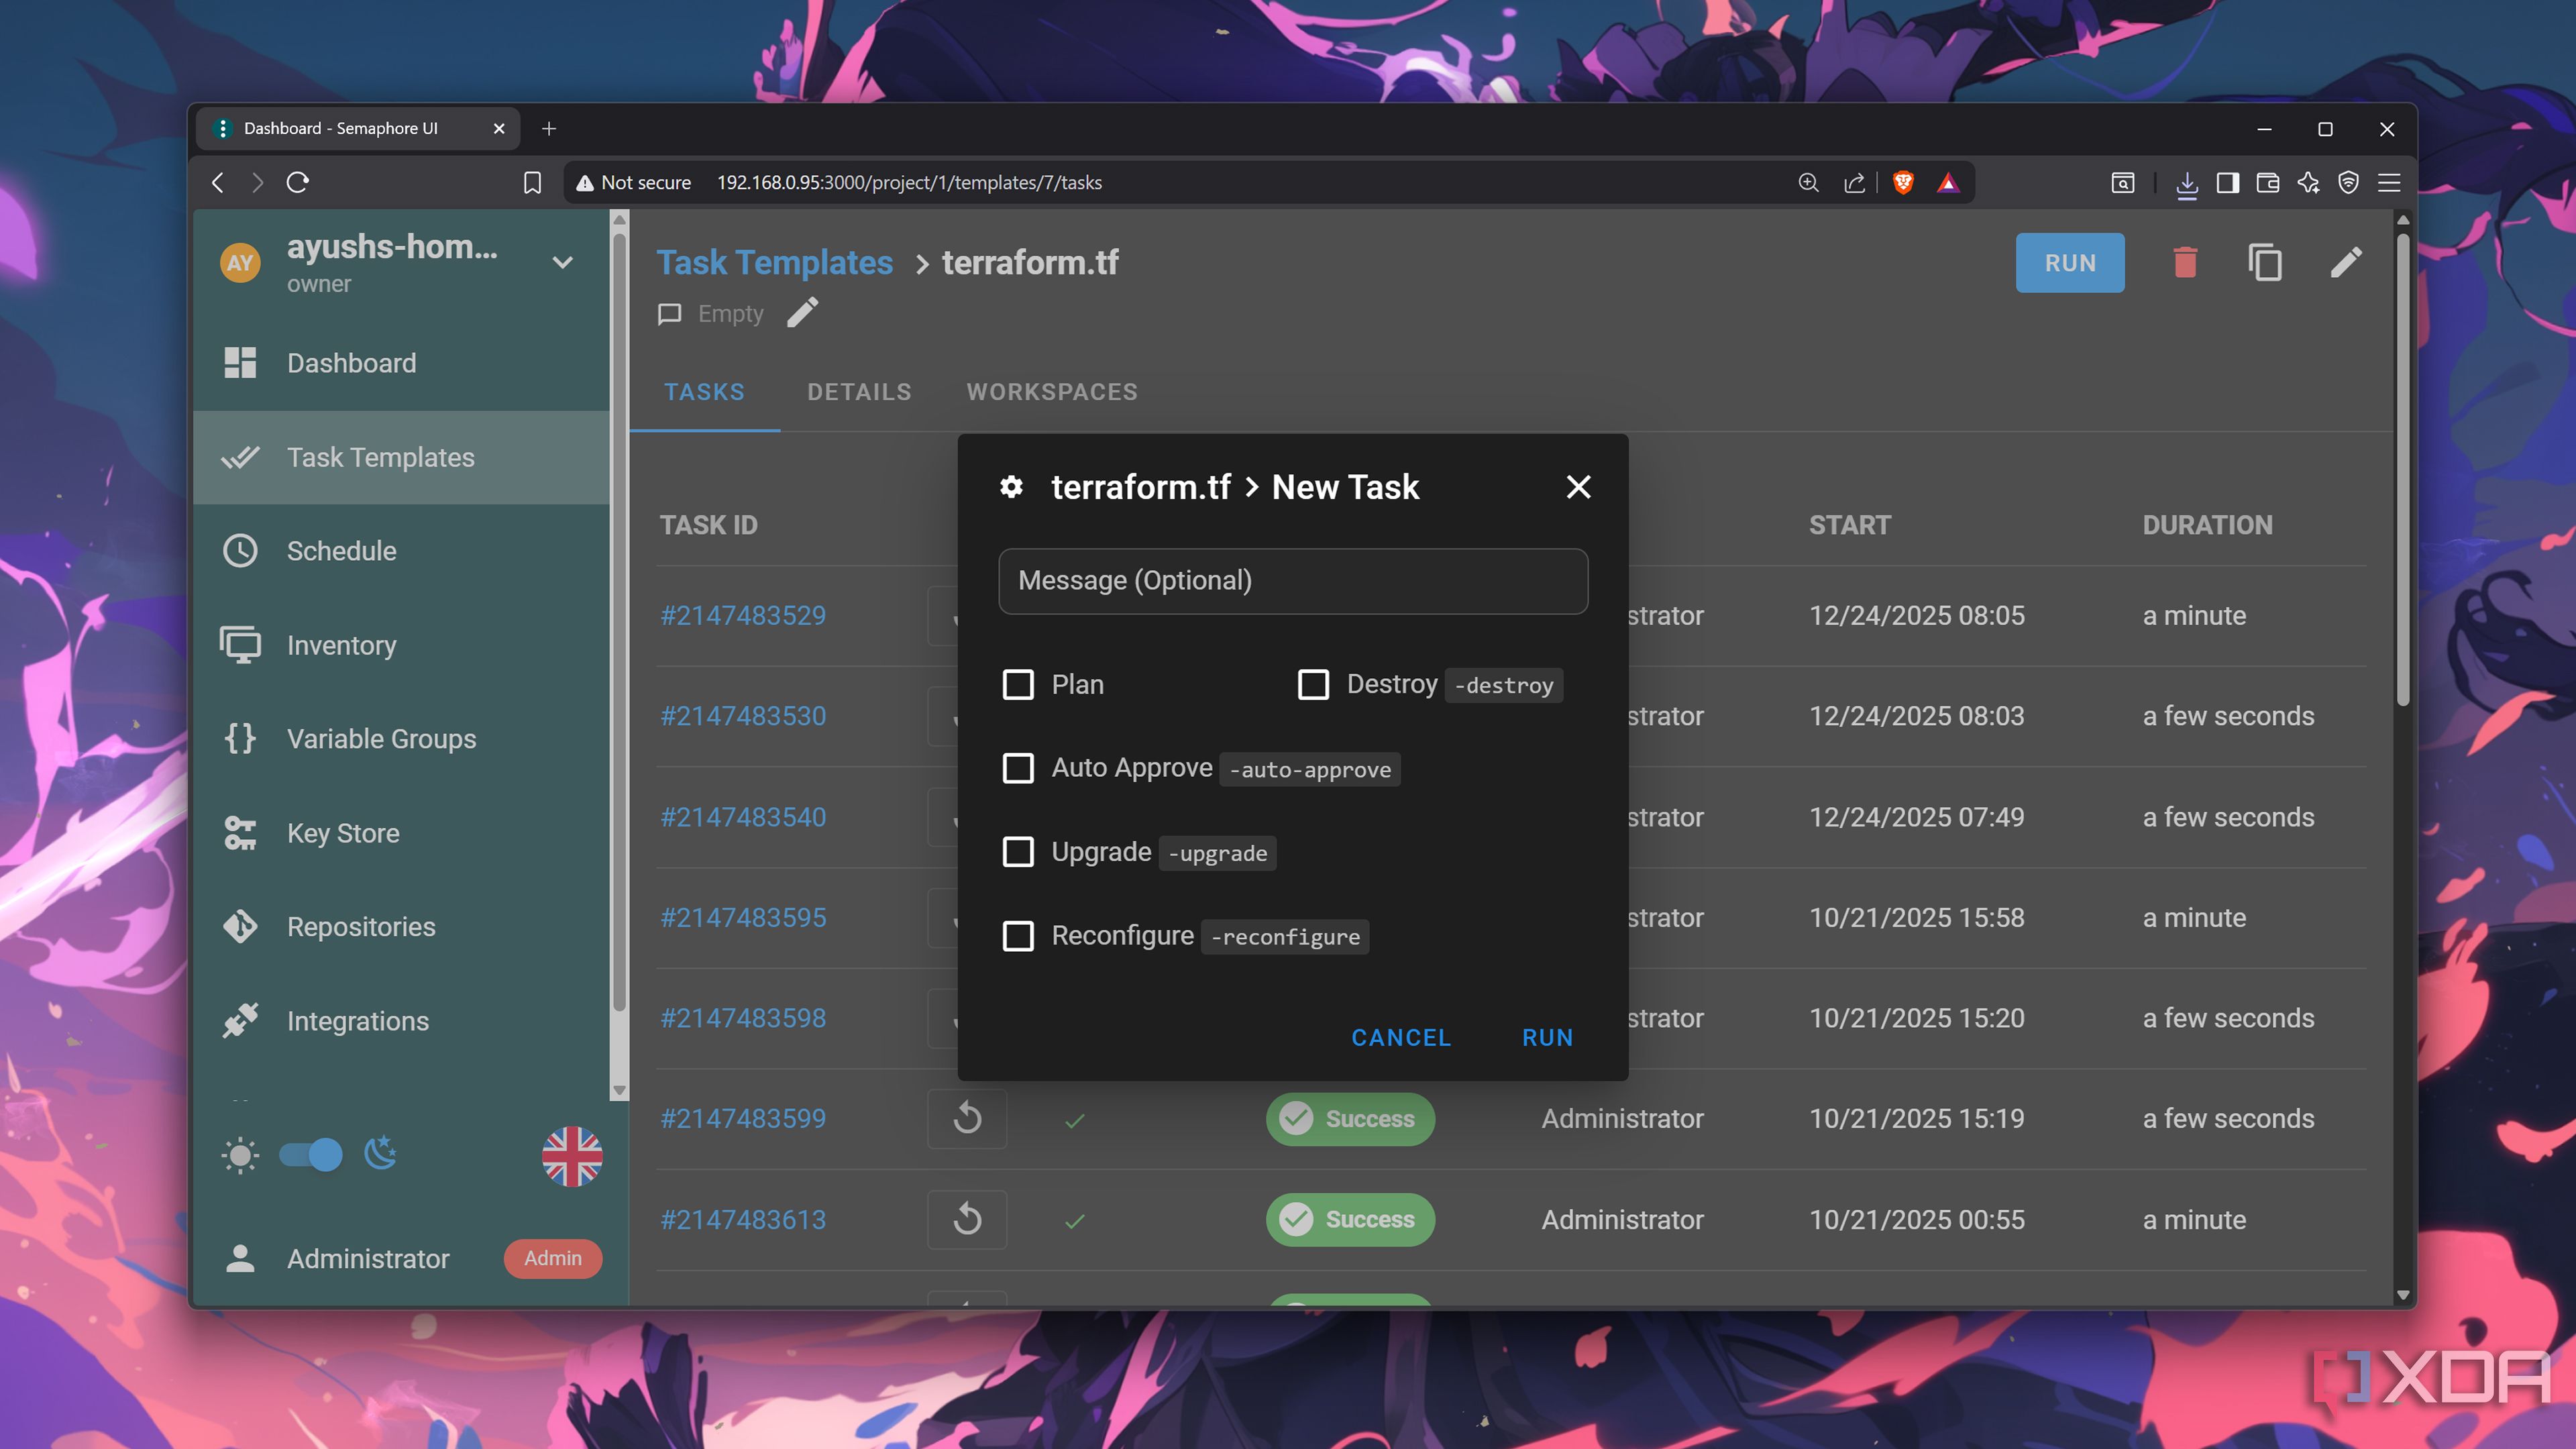Switch to the DETAILS tab

(859, 392)
